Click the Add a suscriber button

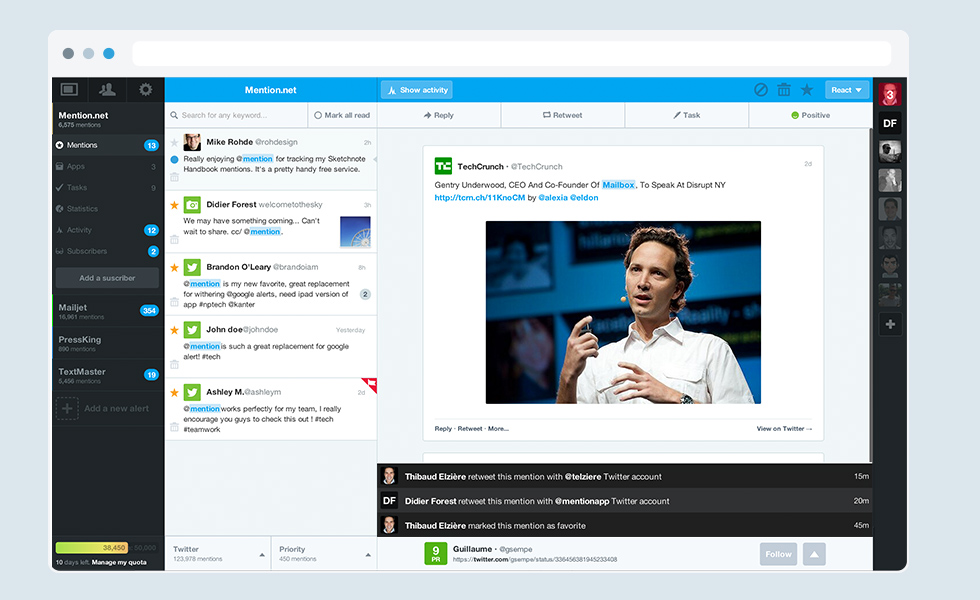(x=107, y=278)
